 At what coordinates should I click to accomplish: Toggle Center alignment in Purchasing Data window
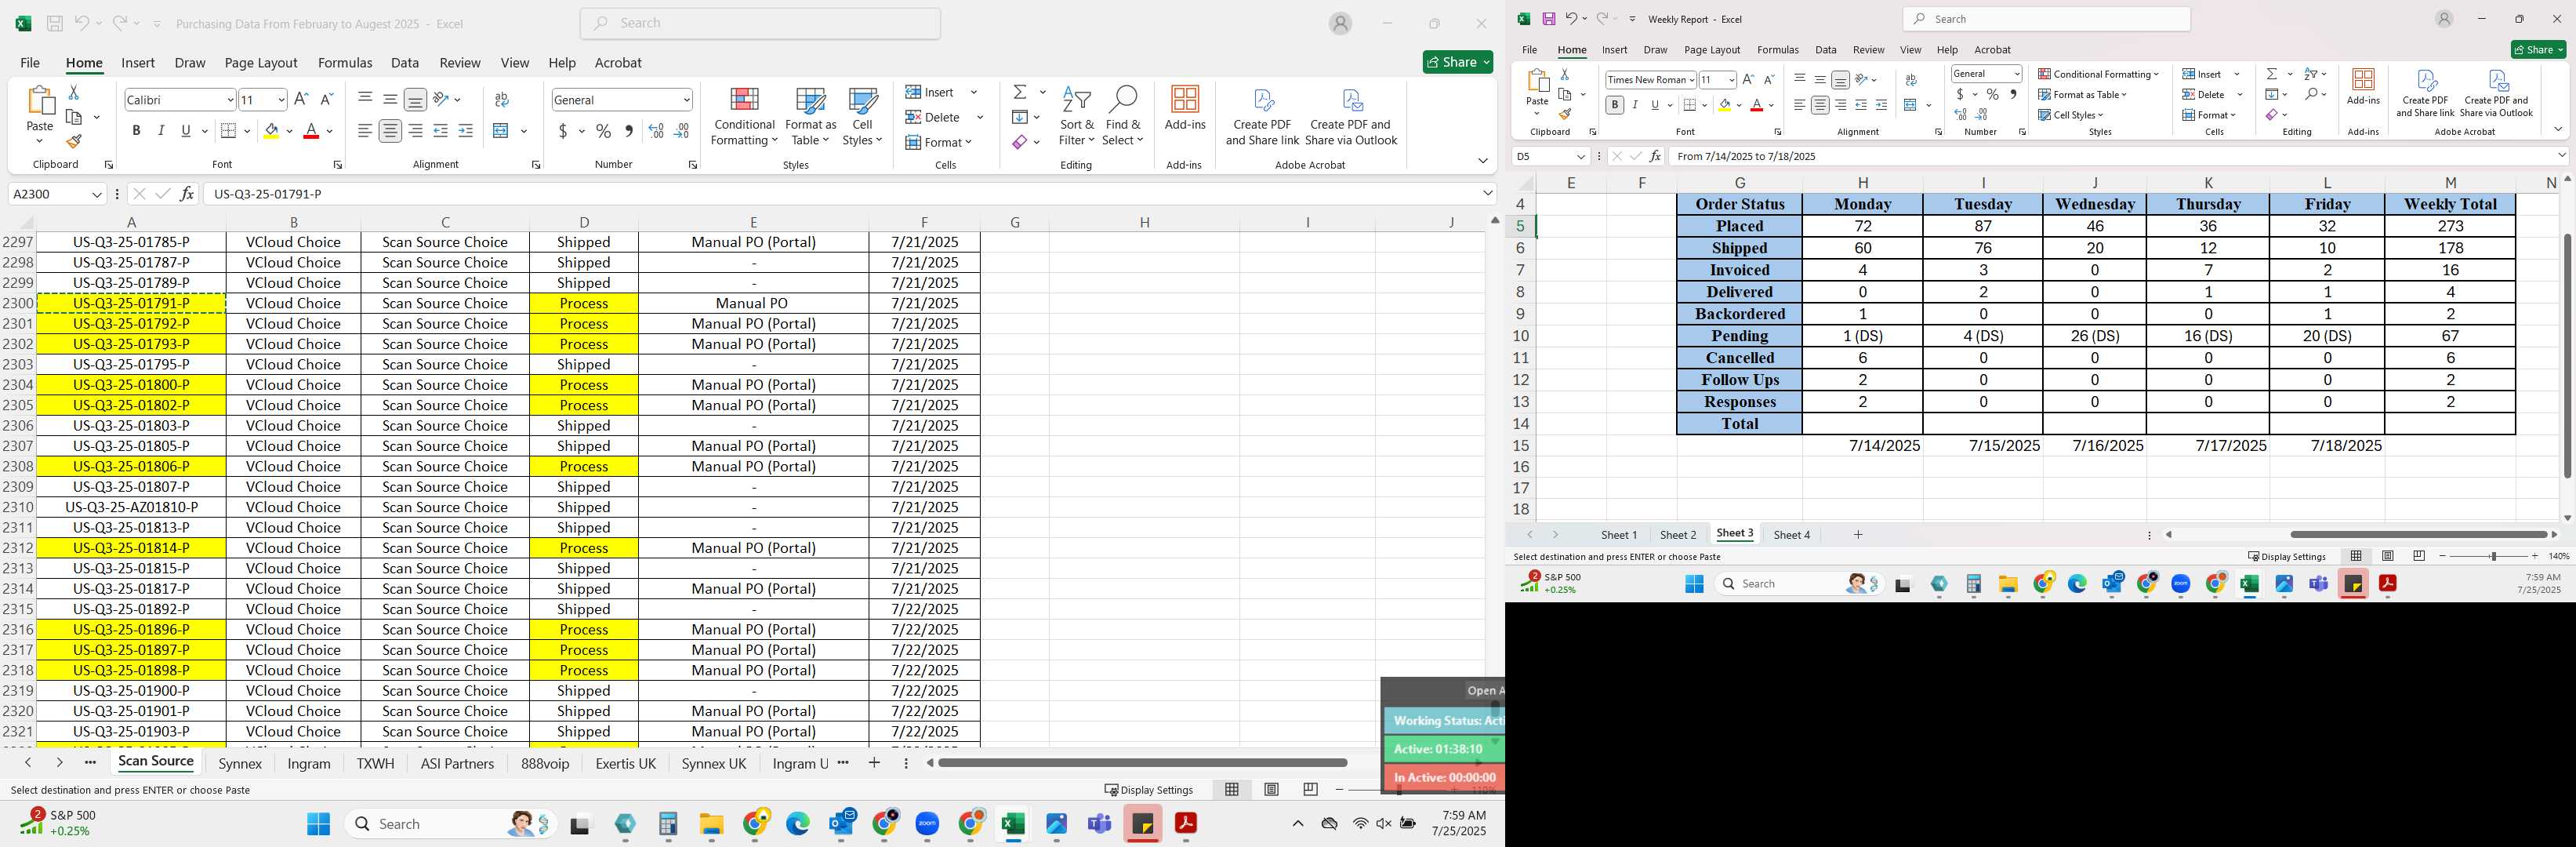(390, 131)
